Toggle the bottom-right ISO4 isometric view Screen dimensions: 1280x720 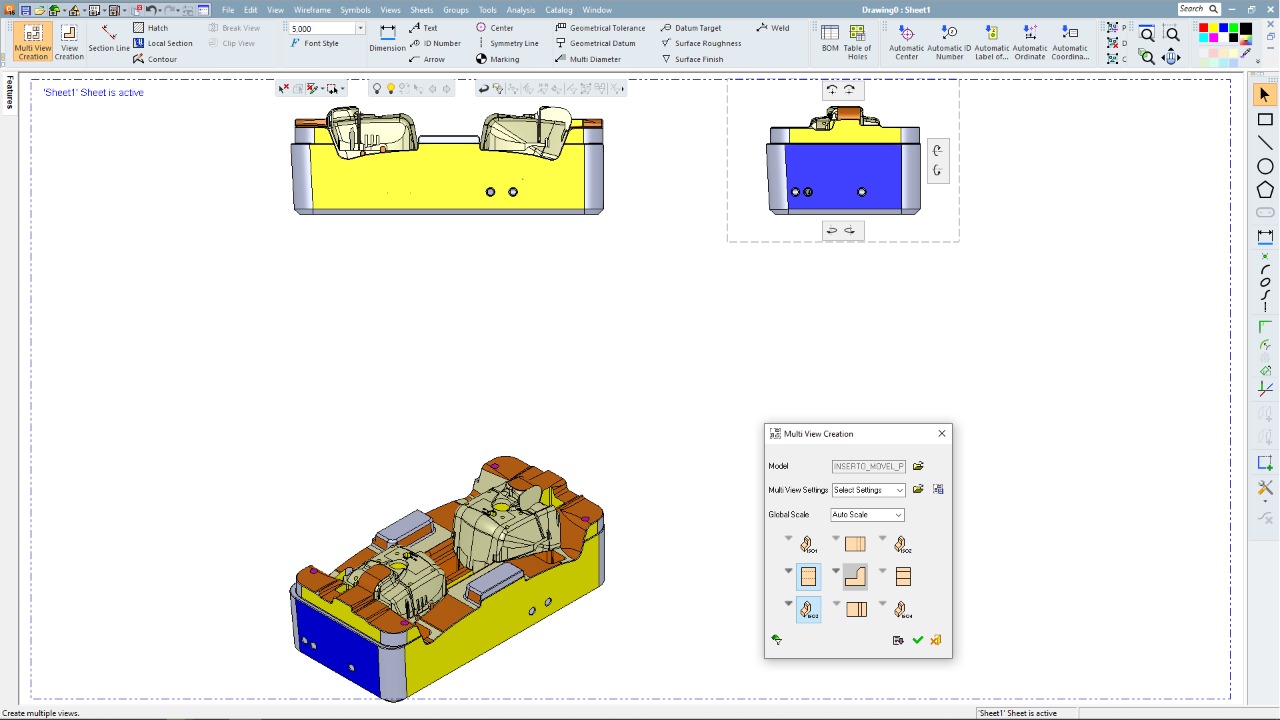coord(902,609)
